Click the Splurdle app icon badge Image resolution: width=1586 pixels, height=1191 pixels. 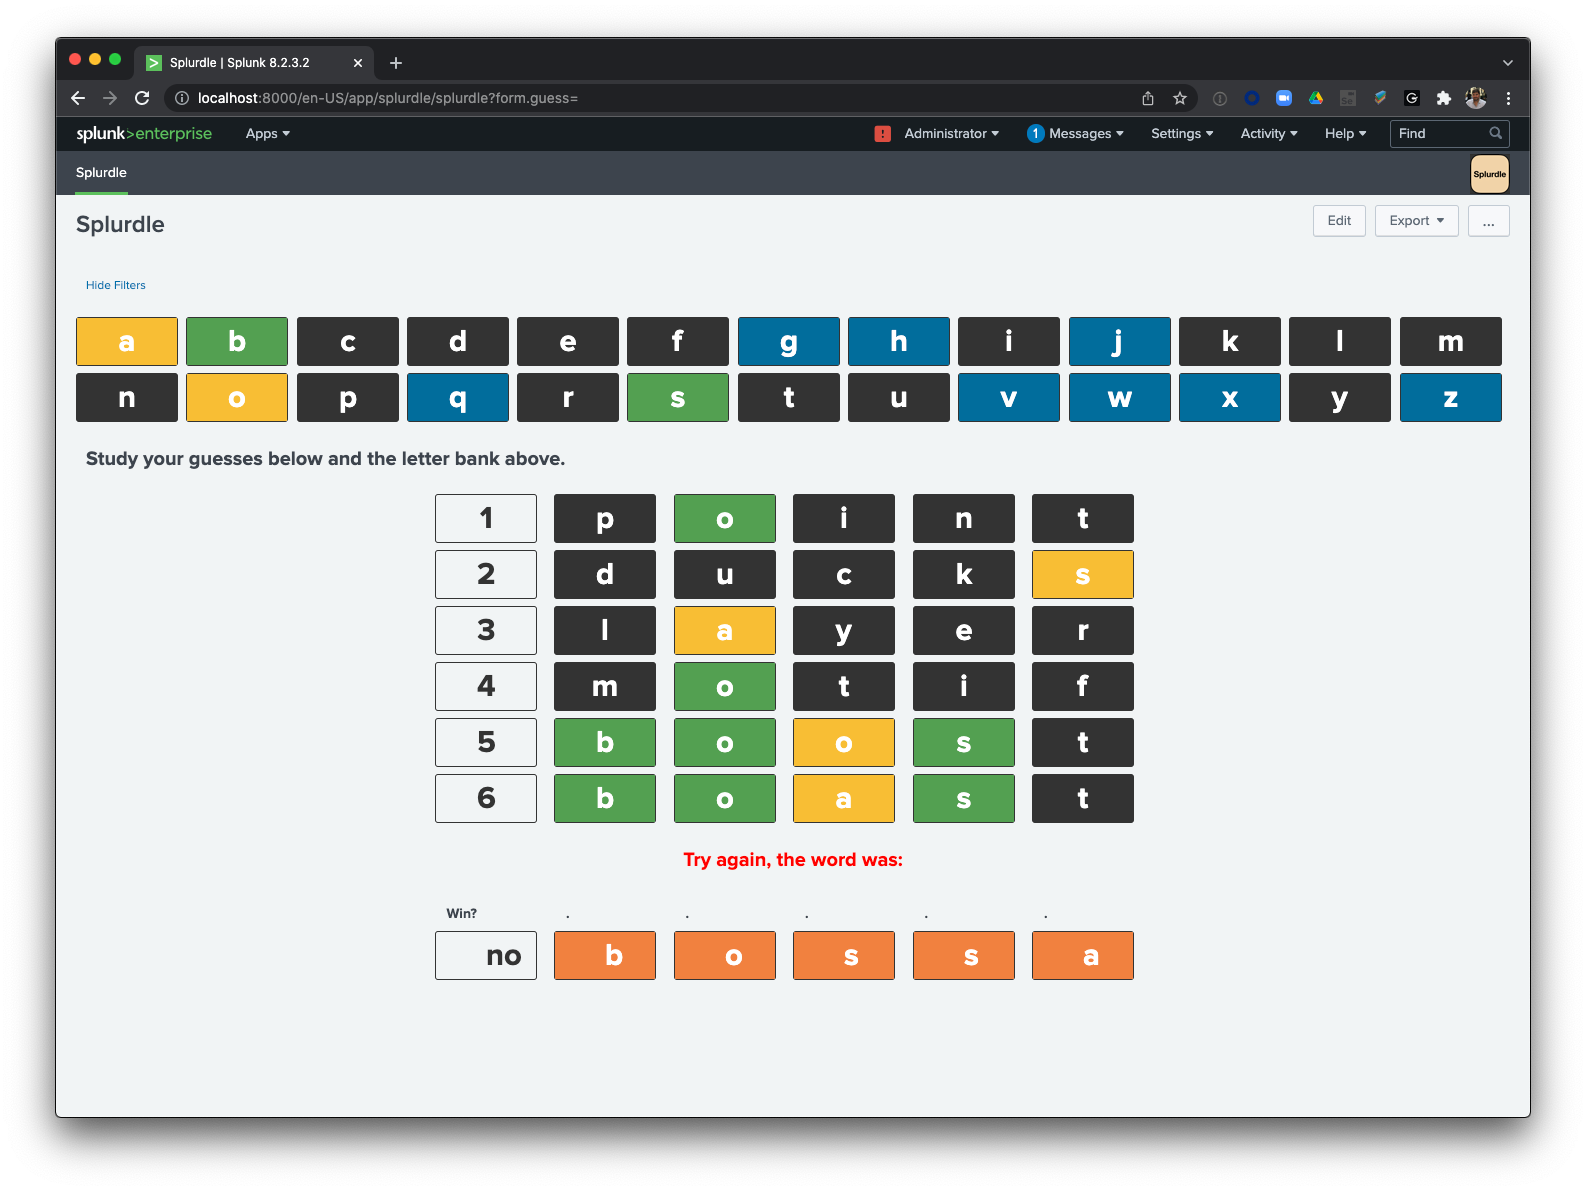coord(1490,174)
